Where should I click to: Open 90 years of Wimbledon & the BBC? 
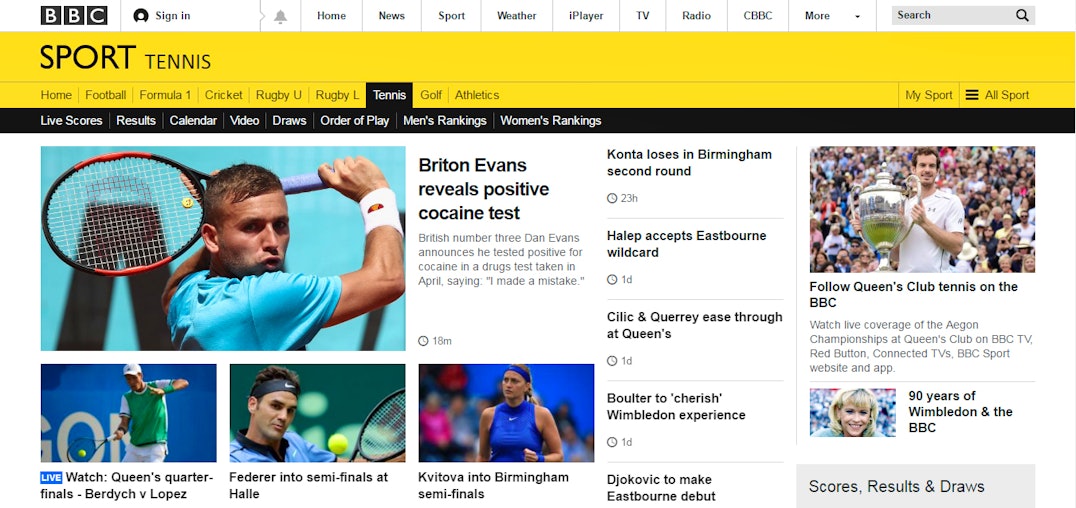tap(960, 412)
